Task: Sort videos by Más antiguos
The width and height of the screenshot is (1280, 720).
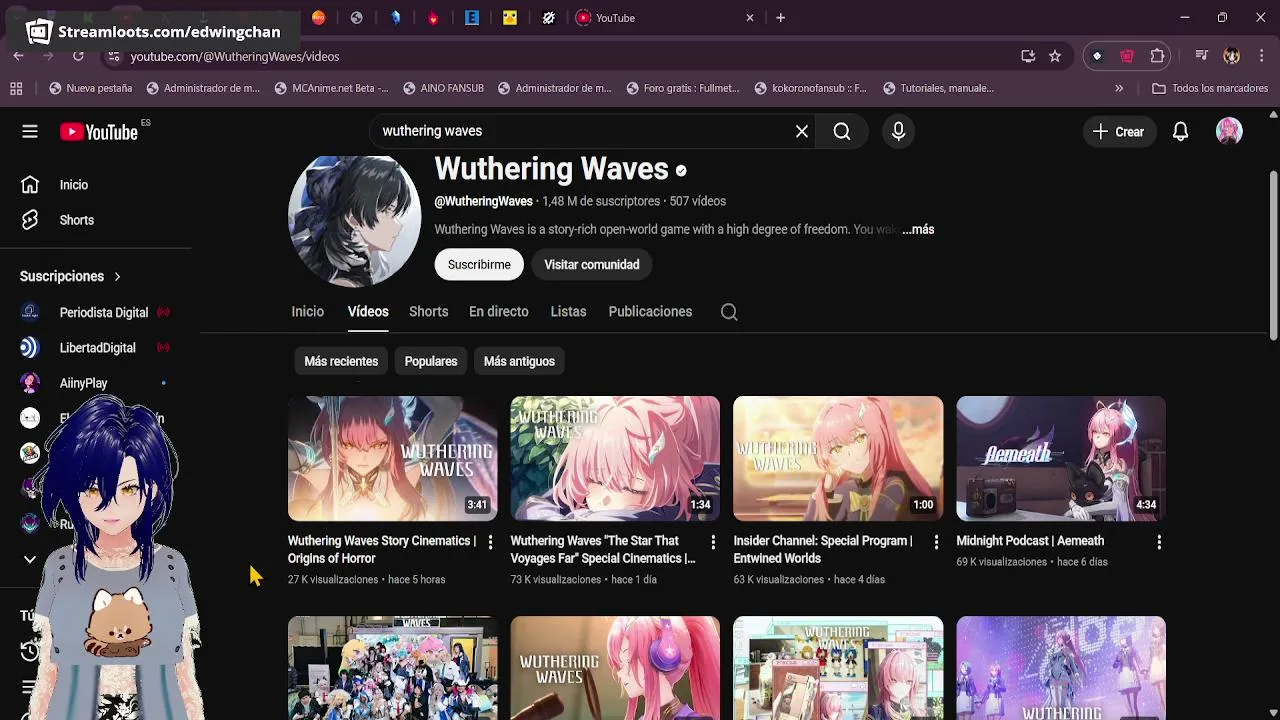Action: 519,361
